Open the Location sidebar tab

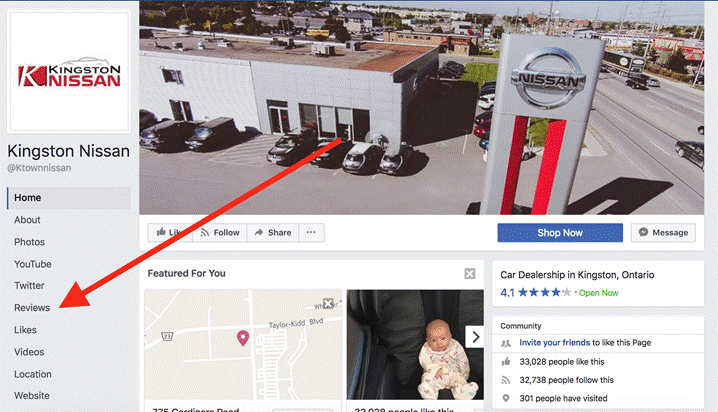point(33,374)
